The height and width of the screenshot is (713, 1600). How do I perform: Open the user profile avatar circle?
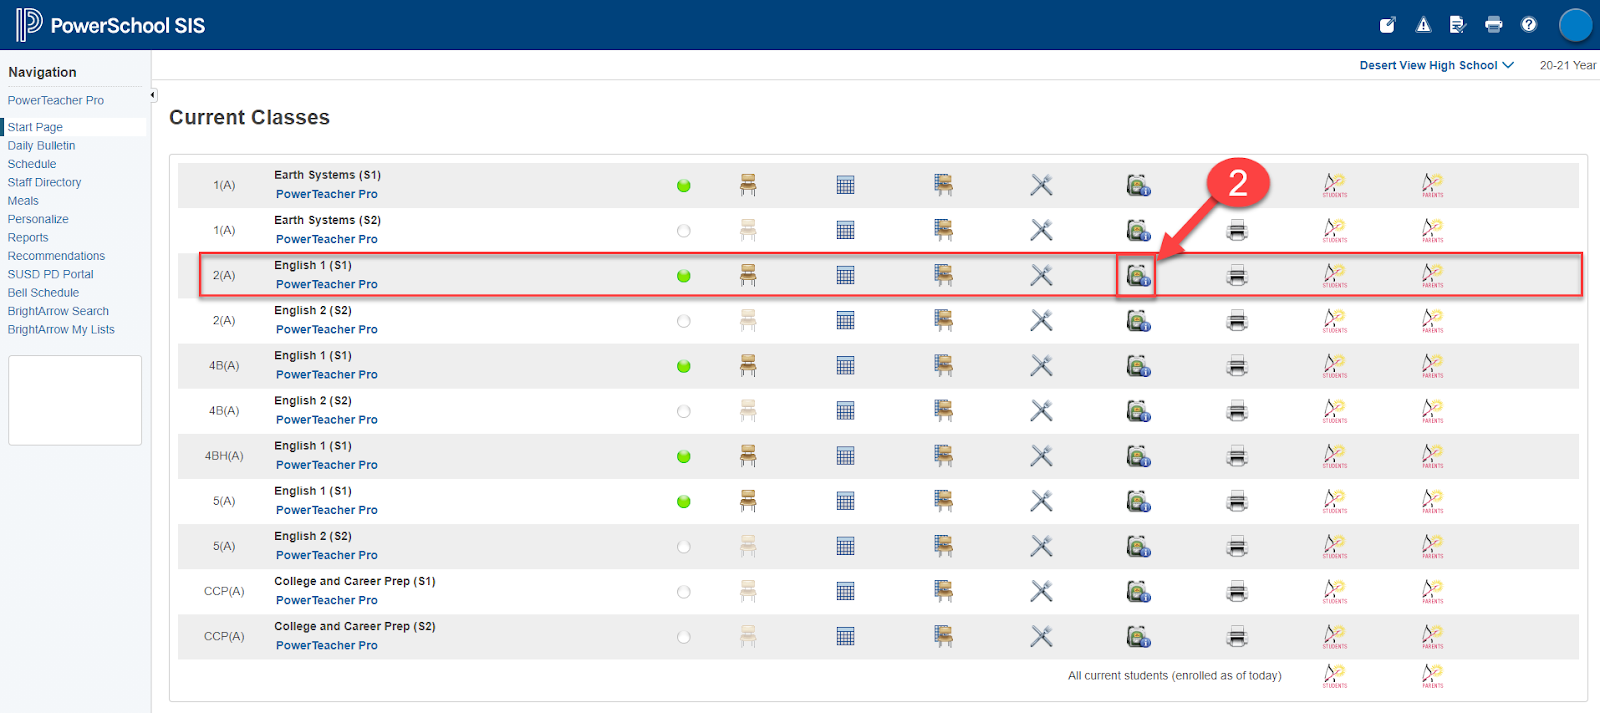click(x=1575, y=25)
